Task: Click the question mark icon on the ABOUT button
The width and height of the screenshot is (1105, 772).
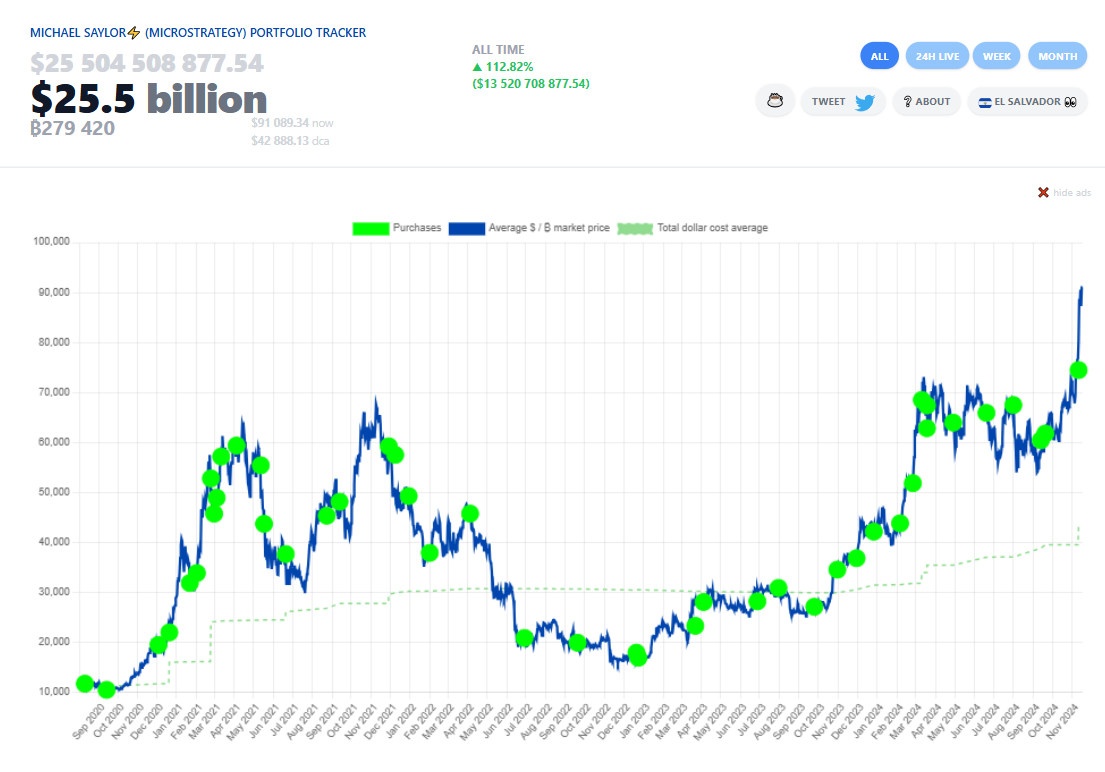Action: click(x=907, y=101)
